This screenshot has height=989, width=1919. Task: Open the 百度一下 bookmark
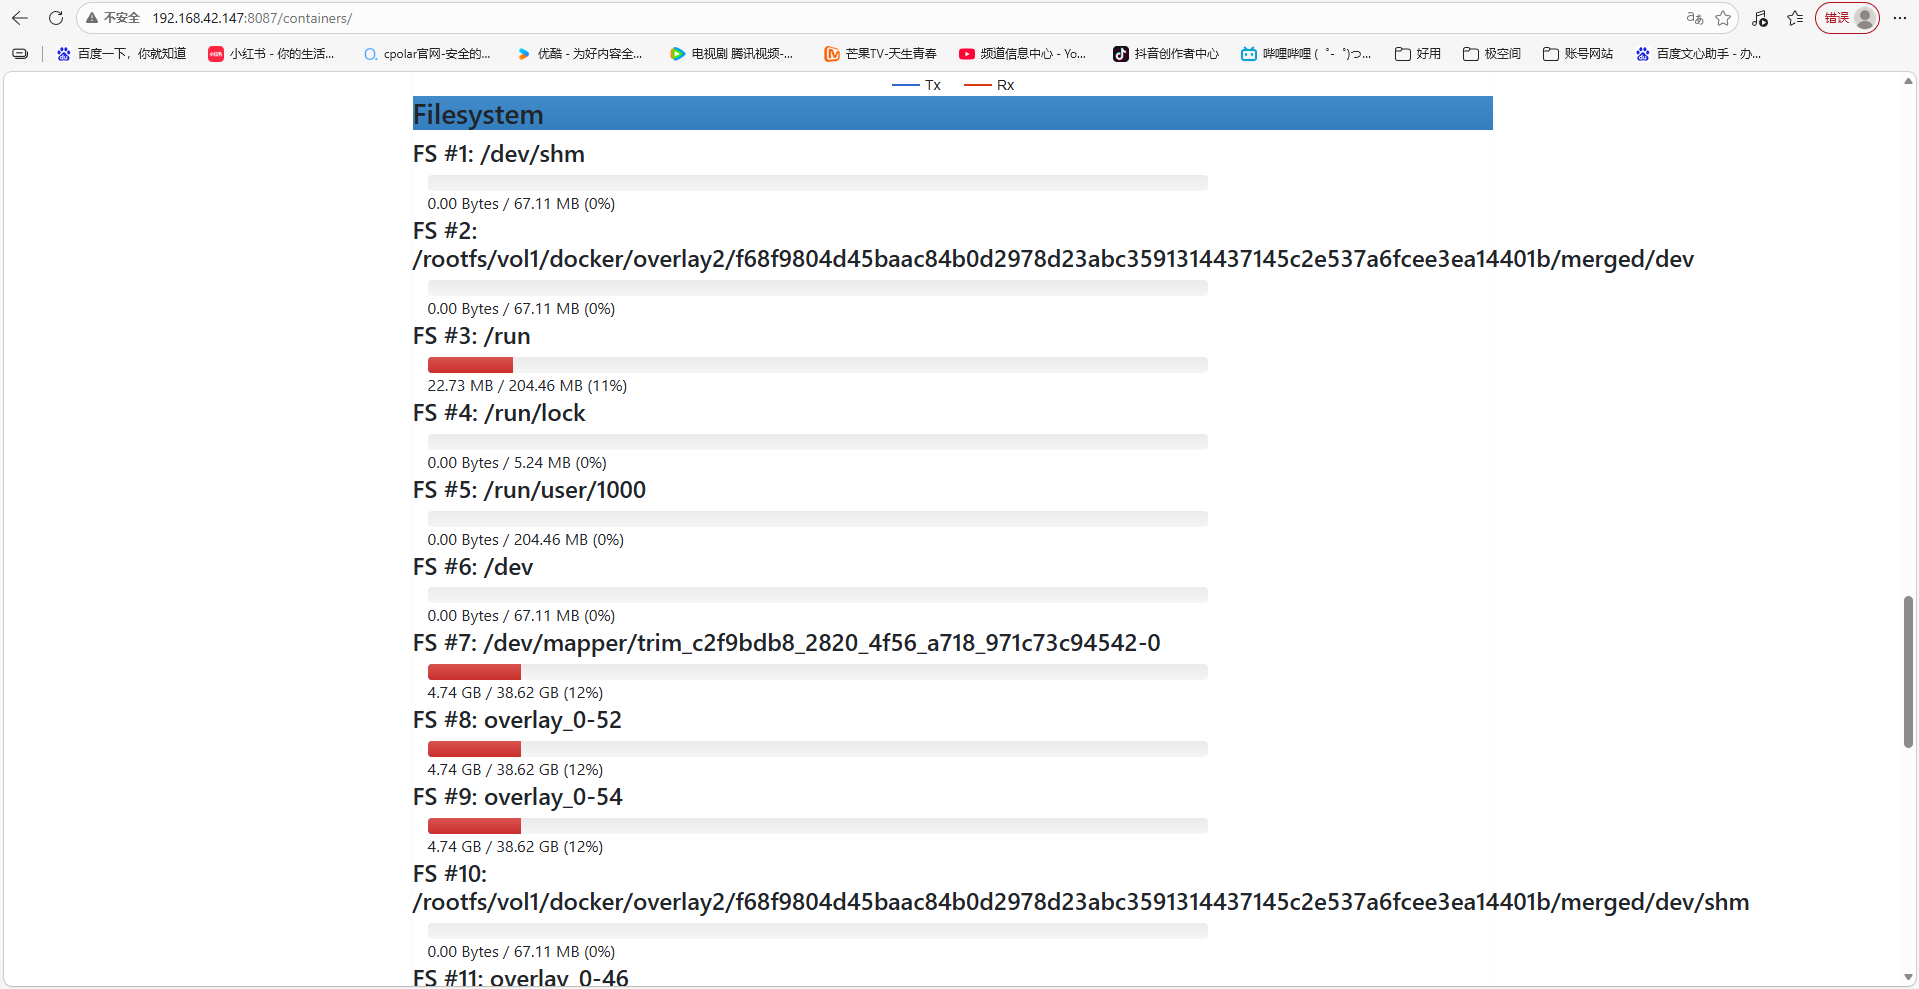coord(121,54)
